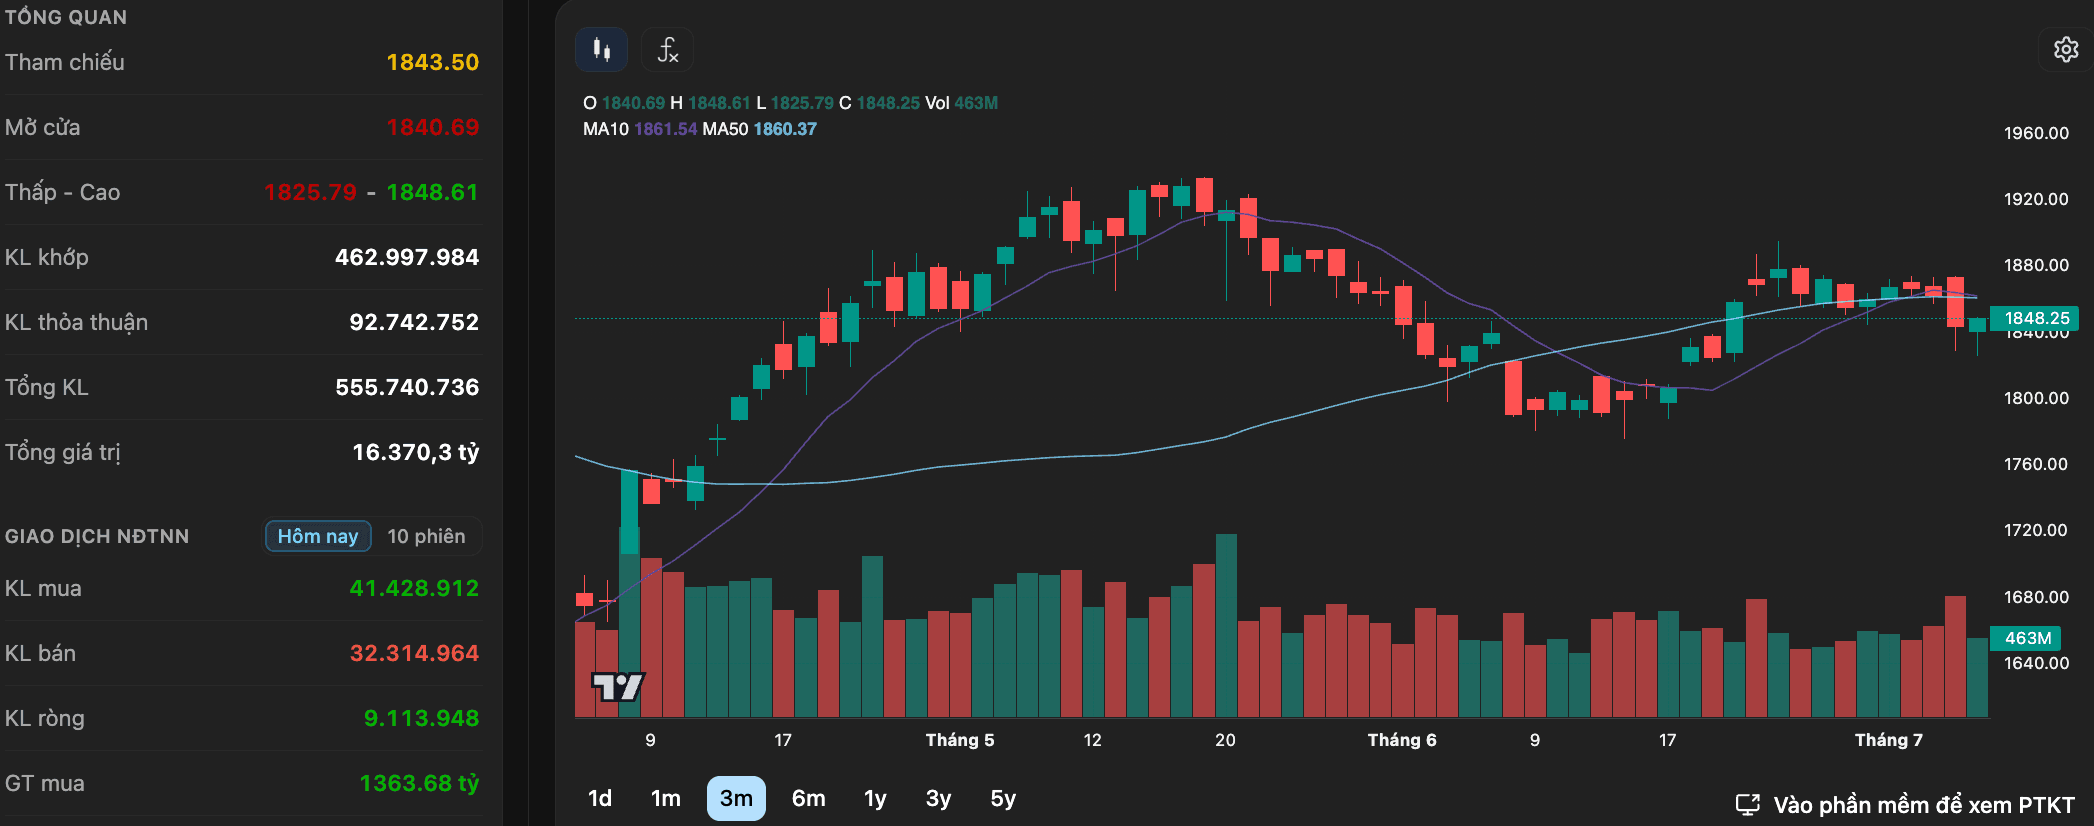
Task: Open chart settings gear icon
Action: [x=2066, y=49]
